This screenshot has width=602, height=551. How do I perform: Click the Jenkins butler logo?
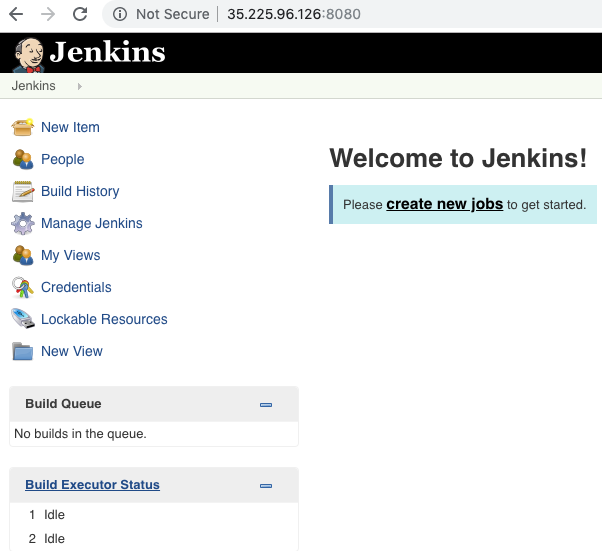(28, 53)
